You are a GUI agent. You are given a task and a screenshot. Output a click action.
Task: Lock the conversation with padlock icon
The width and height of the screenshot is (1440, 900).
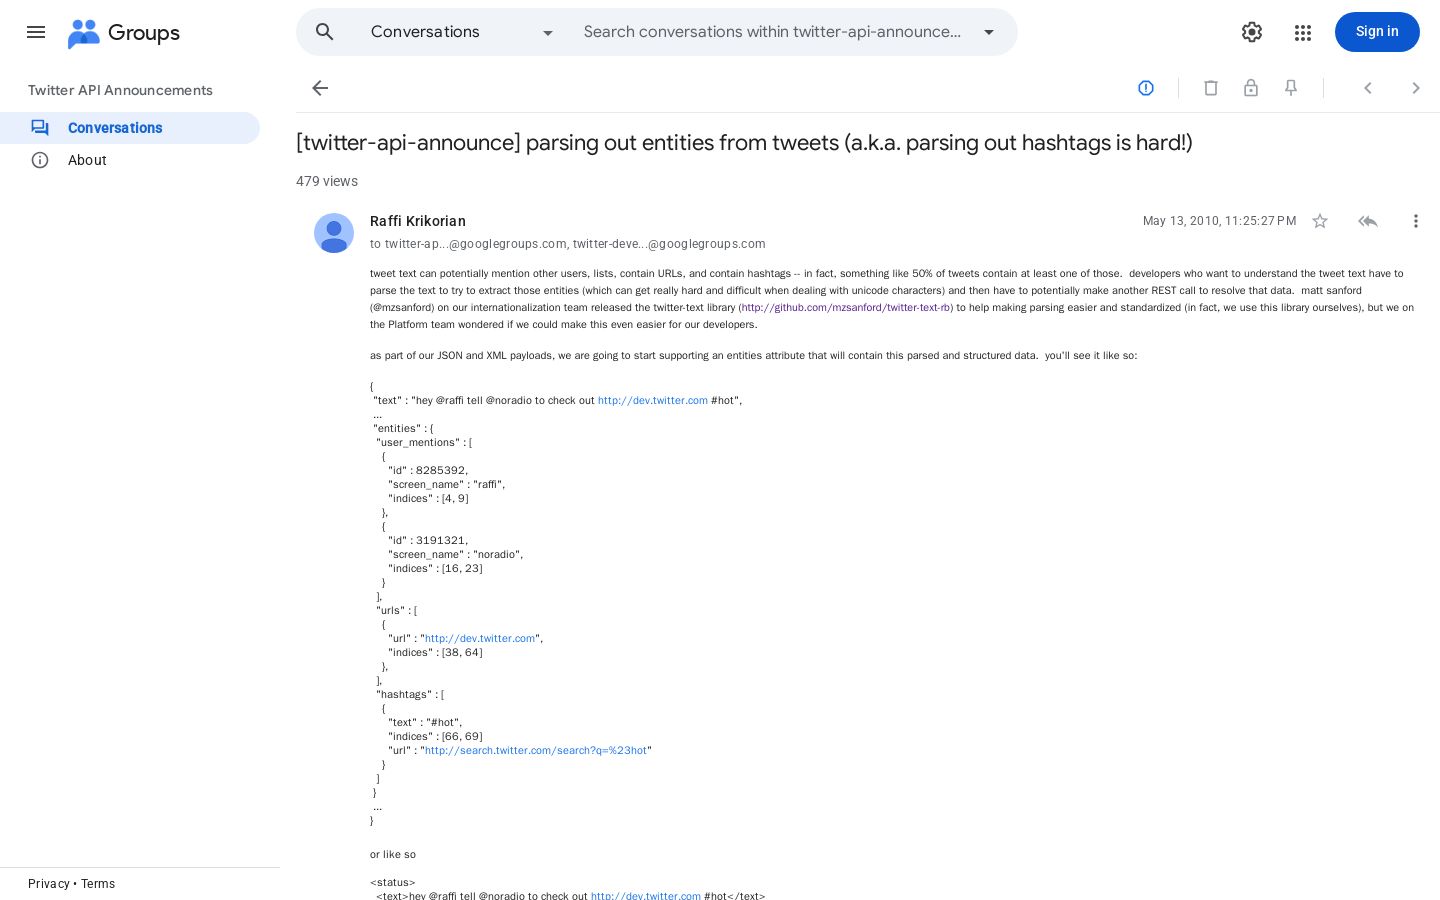(1251, 88)
